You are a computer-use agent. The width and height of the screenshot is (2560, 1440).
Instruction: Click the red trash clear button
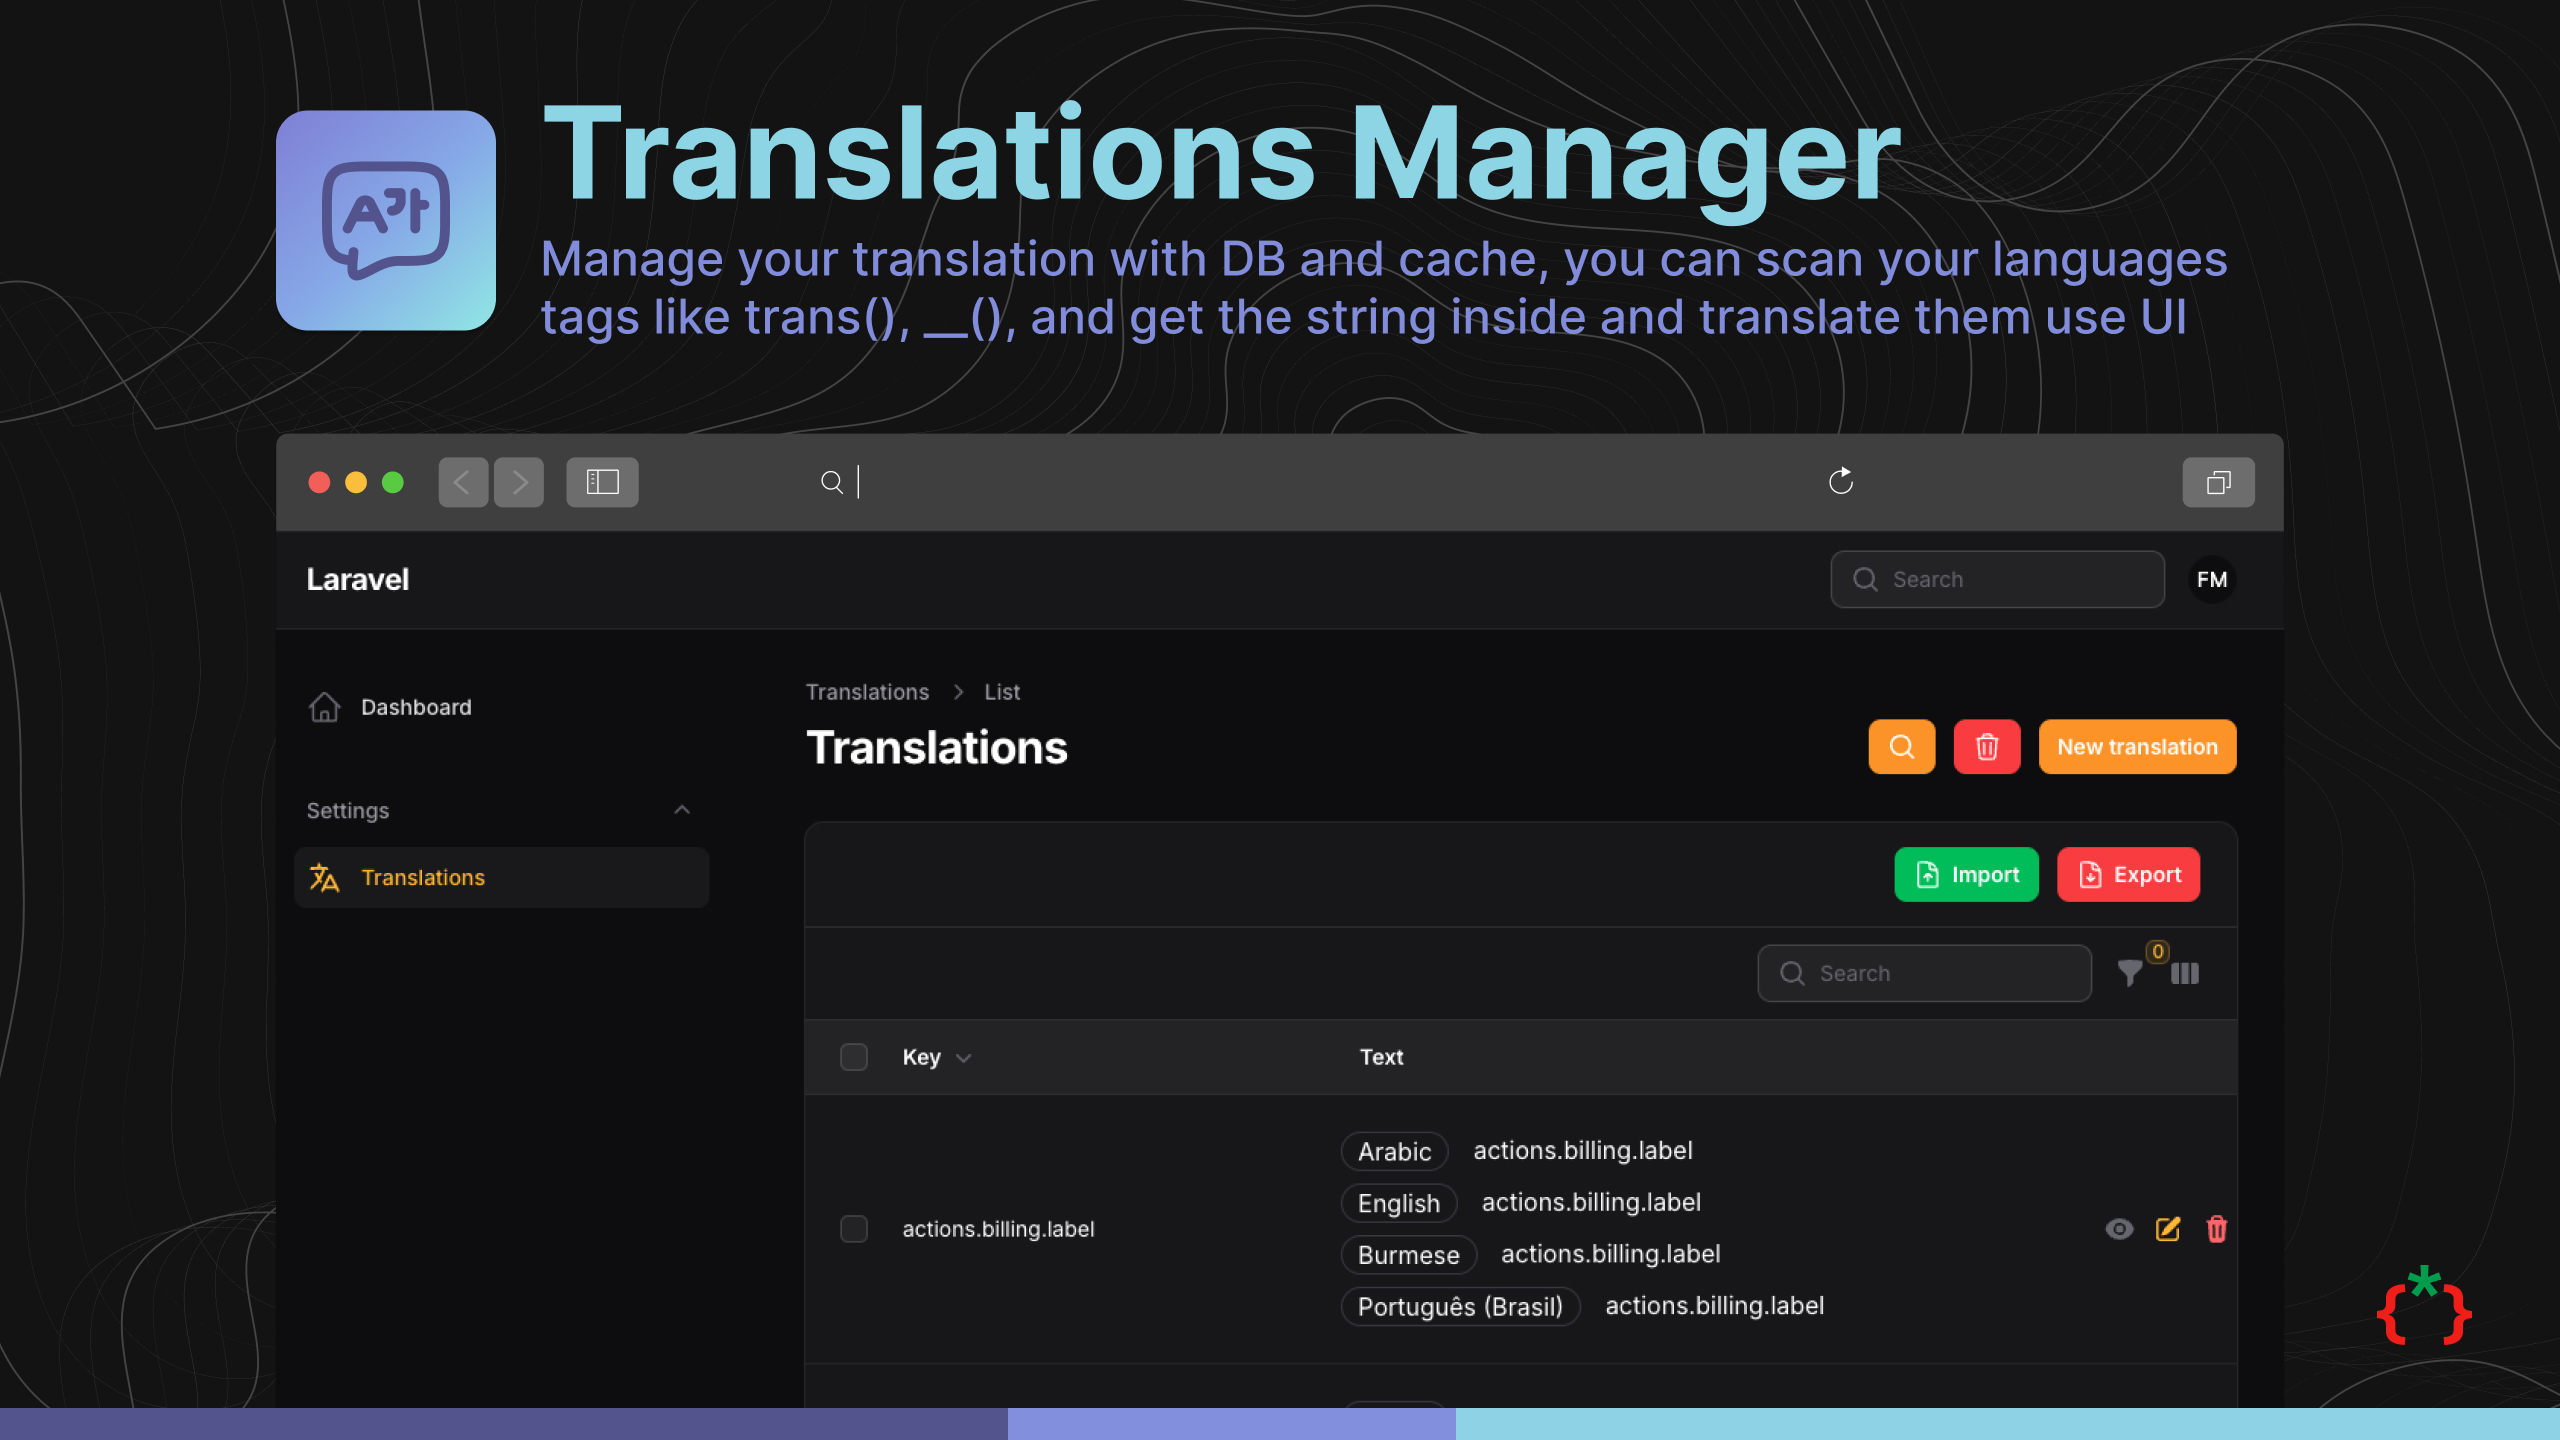coord(1986,747)
